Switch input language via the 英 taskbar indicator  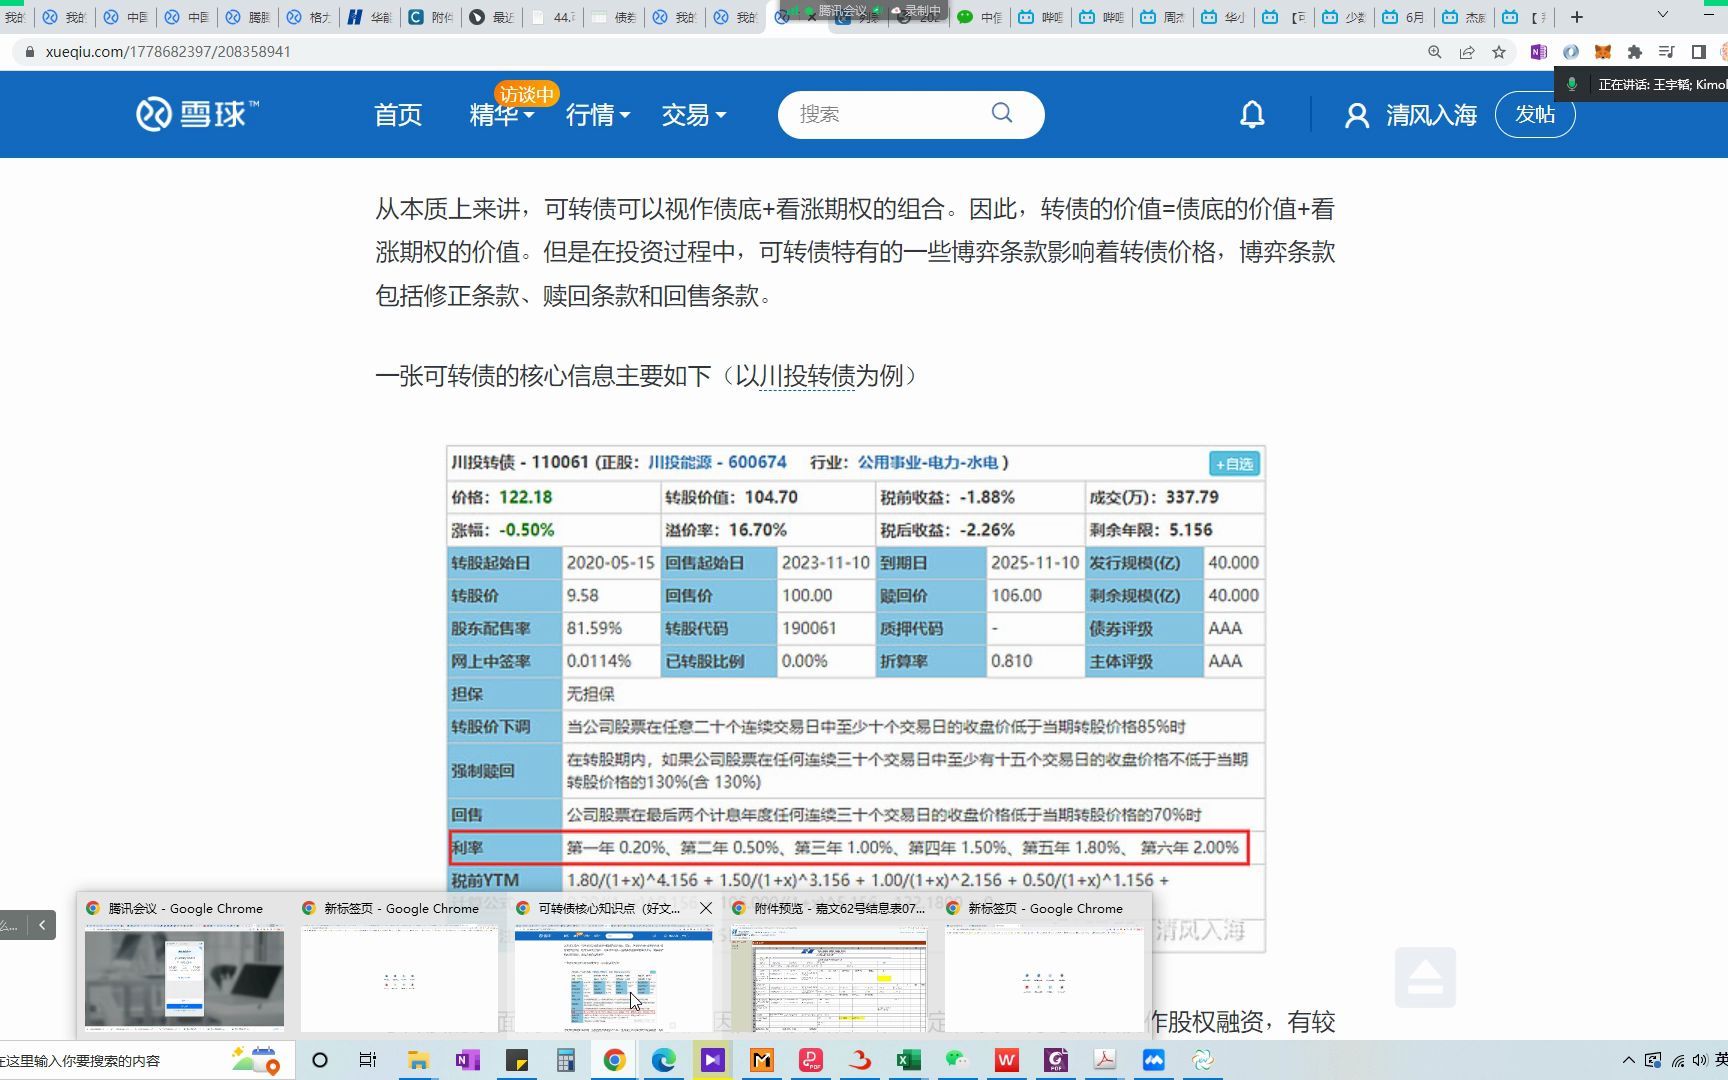(x=1717, y=1062)
